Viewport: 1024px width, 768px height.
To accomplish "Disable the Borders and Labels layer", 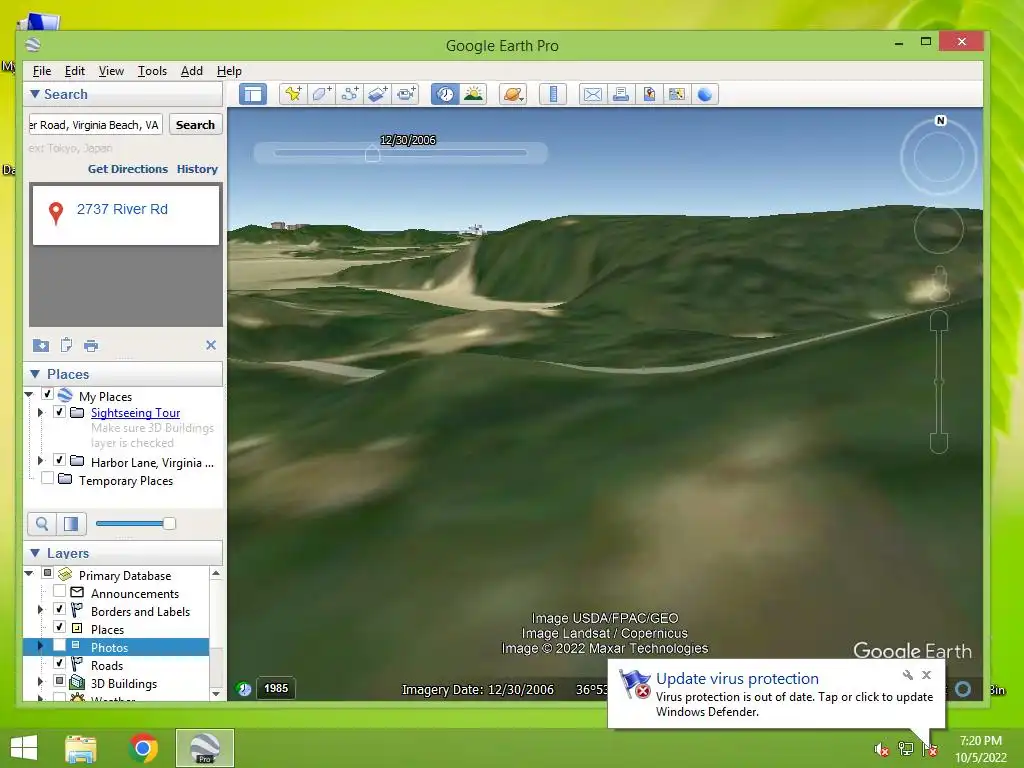I will (59, 609).
